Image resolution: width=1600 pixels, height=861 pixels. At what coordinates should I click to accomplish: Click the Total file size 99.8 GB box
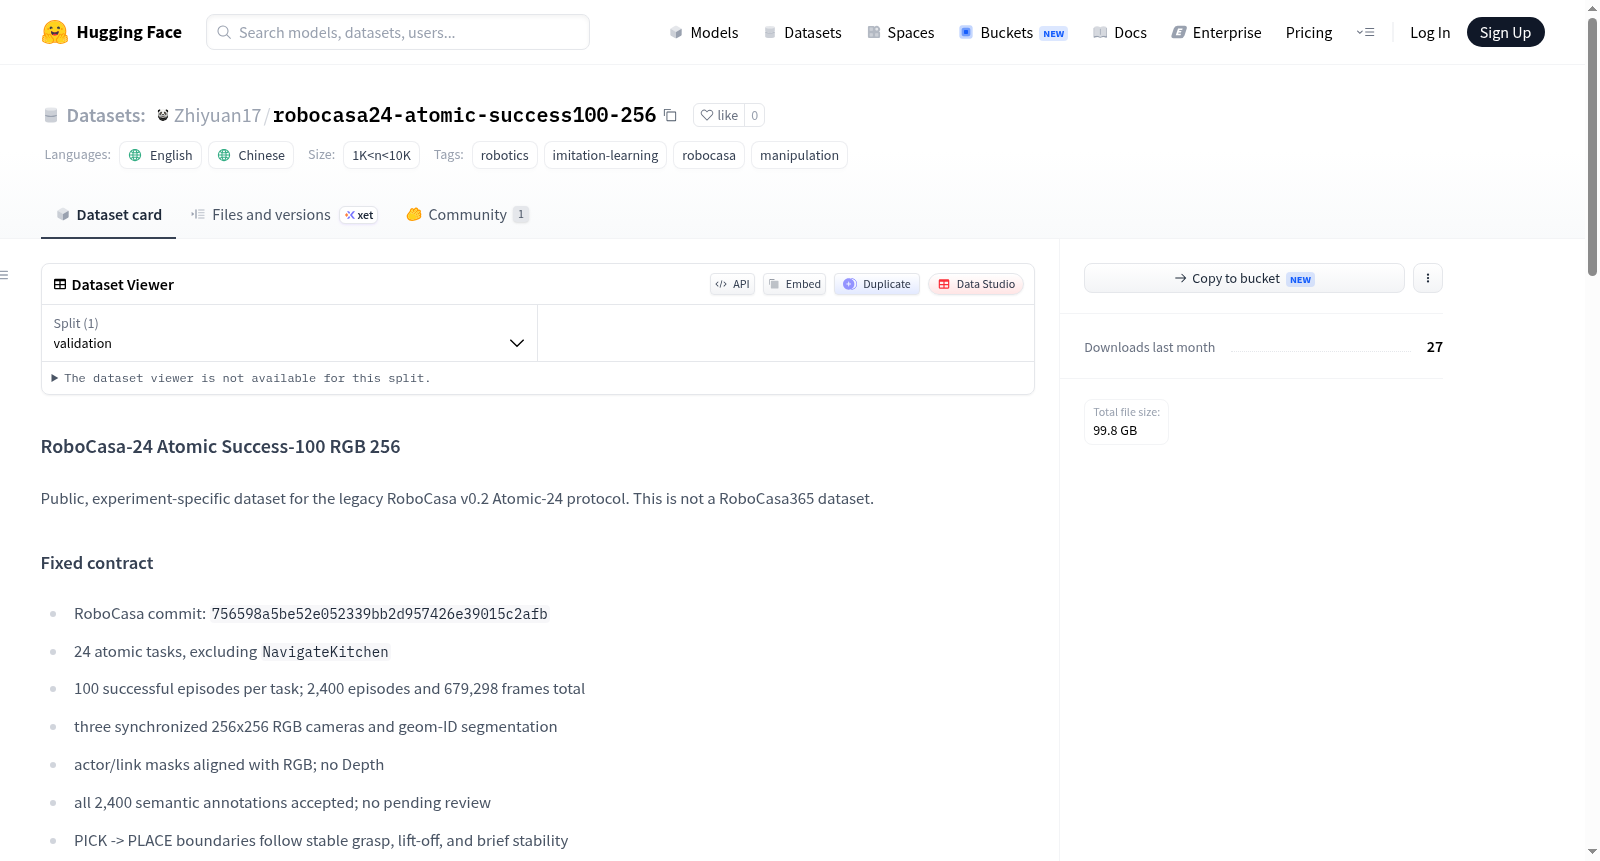(x=1126, y=422)
